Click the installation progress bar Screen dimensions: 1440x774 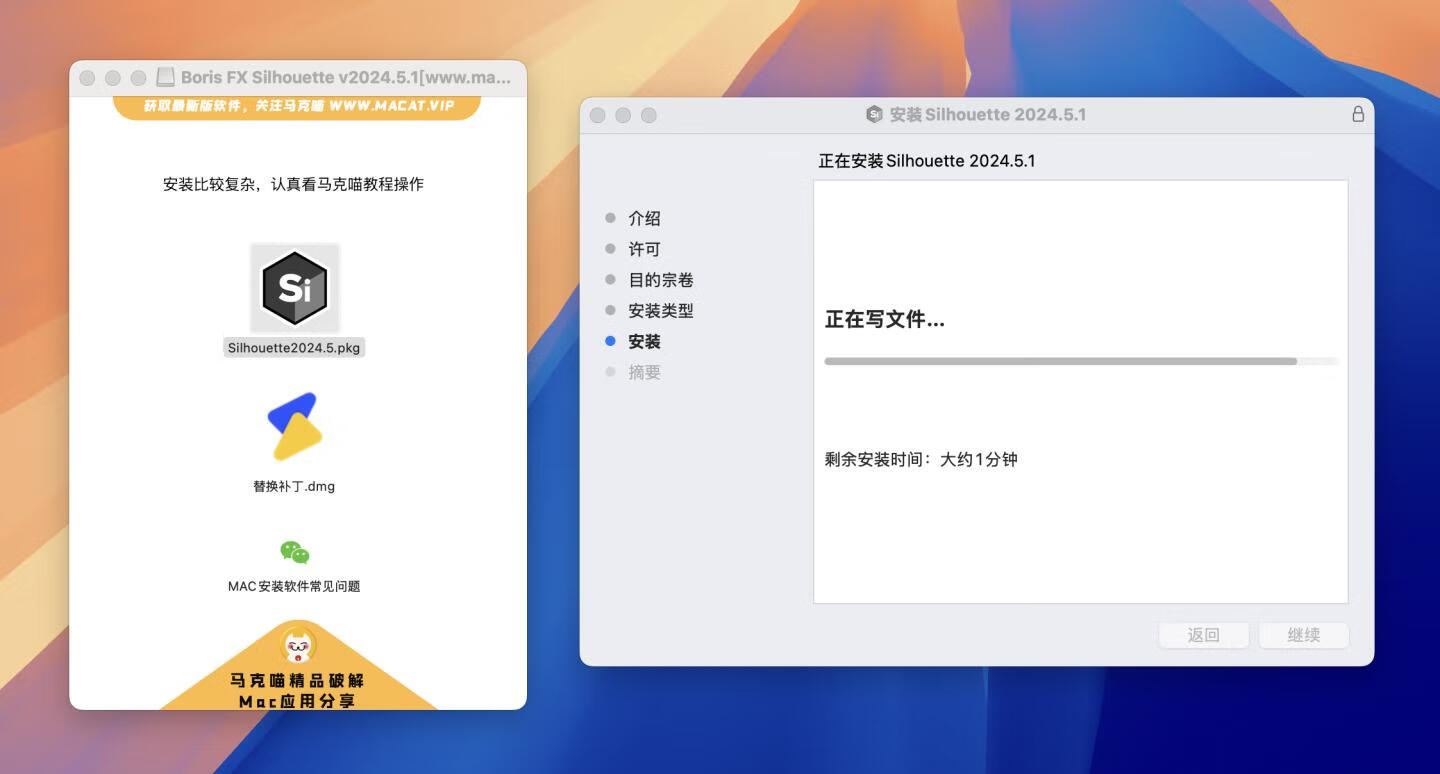pyautogui.click(x=1081, y=361)
